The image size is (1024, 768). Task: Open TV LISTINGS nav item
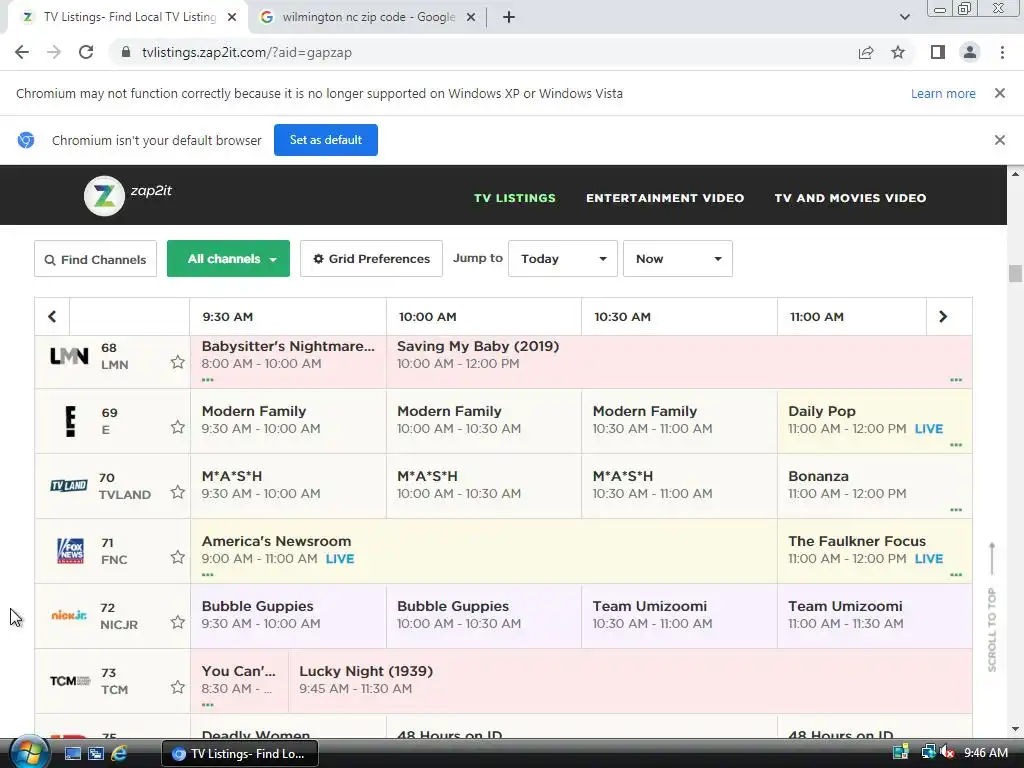(x=515, y=198)
